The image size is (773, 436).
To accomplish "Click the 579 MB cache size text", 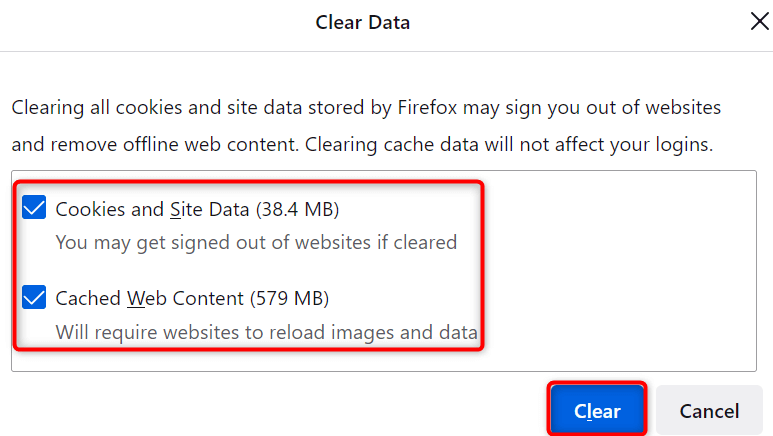I will 291,298.
